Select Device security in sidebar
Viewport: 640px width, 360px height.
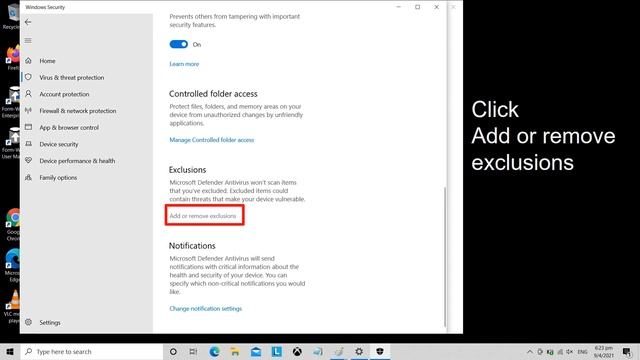[59, 144]
